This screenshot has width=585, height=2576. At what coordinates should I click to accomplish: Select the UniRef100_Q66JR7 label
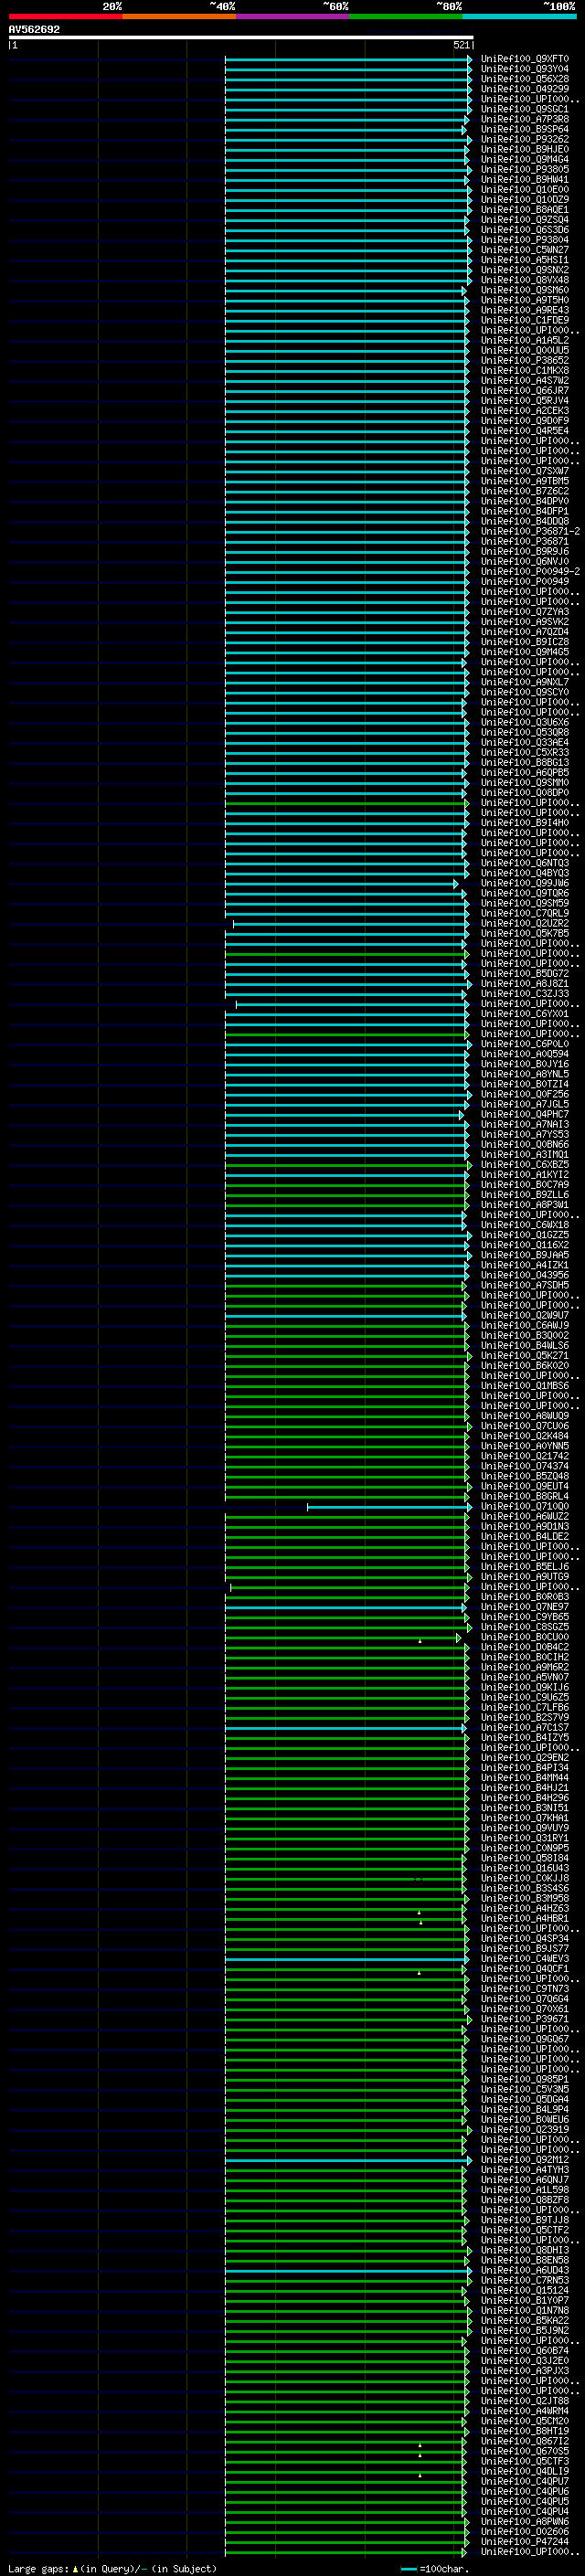point(524,390)
